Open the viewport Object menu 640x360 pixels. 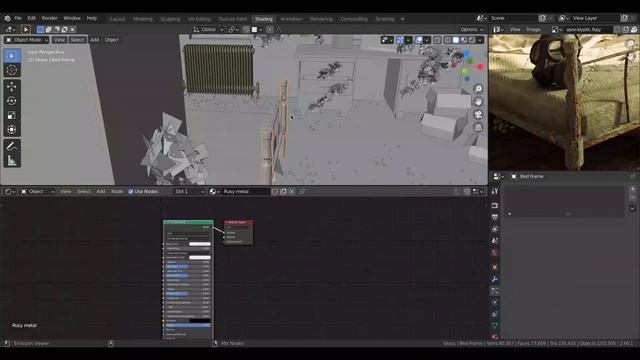(111, 40)
